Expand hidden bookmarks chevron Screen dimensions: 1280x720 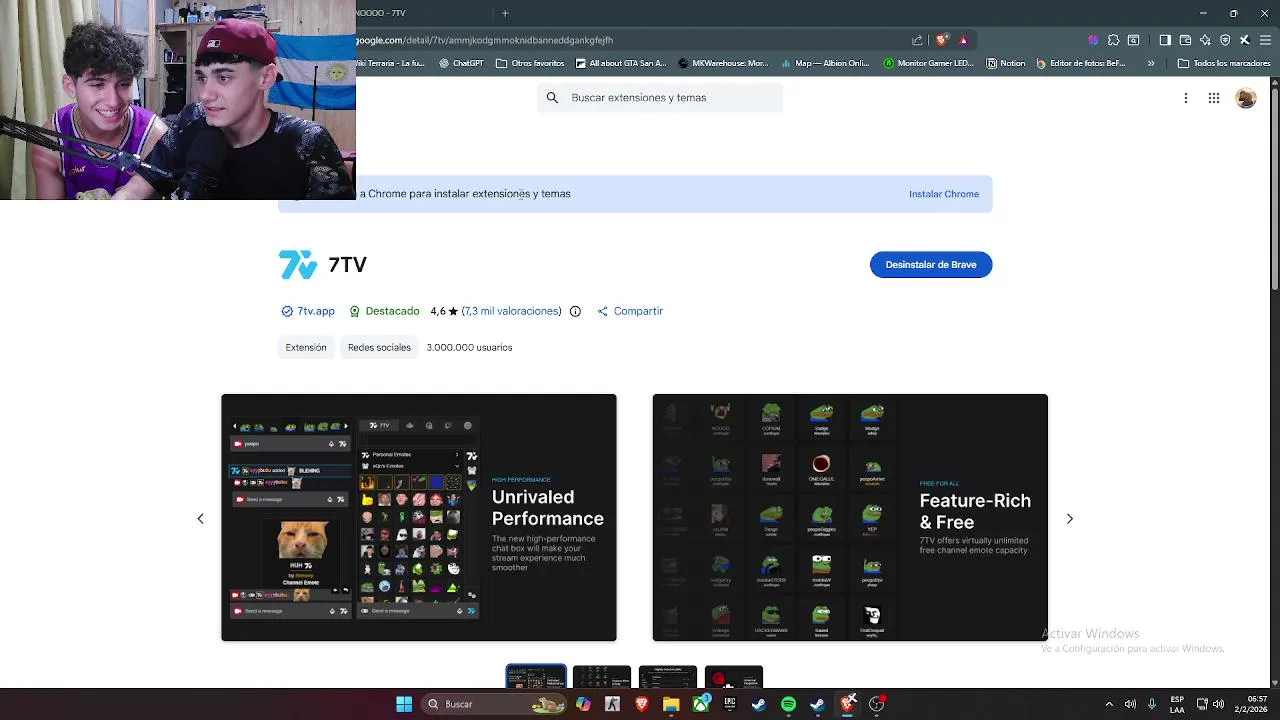tap(1150, 63)
